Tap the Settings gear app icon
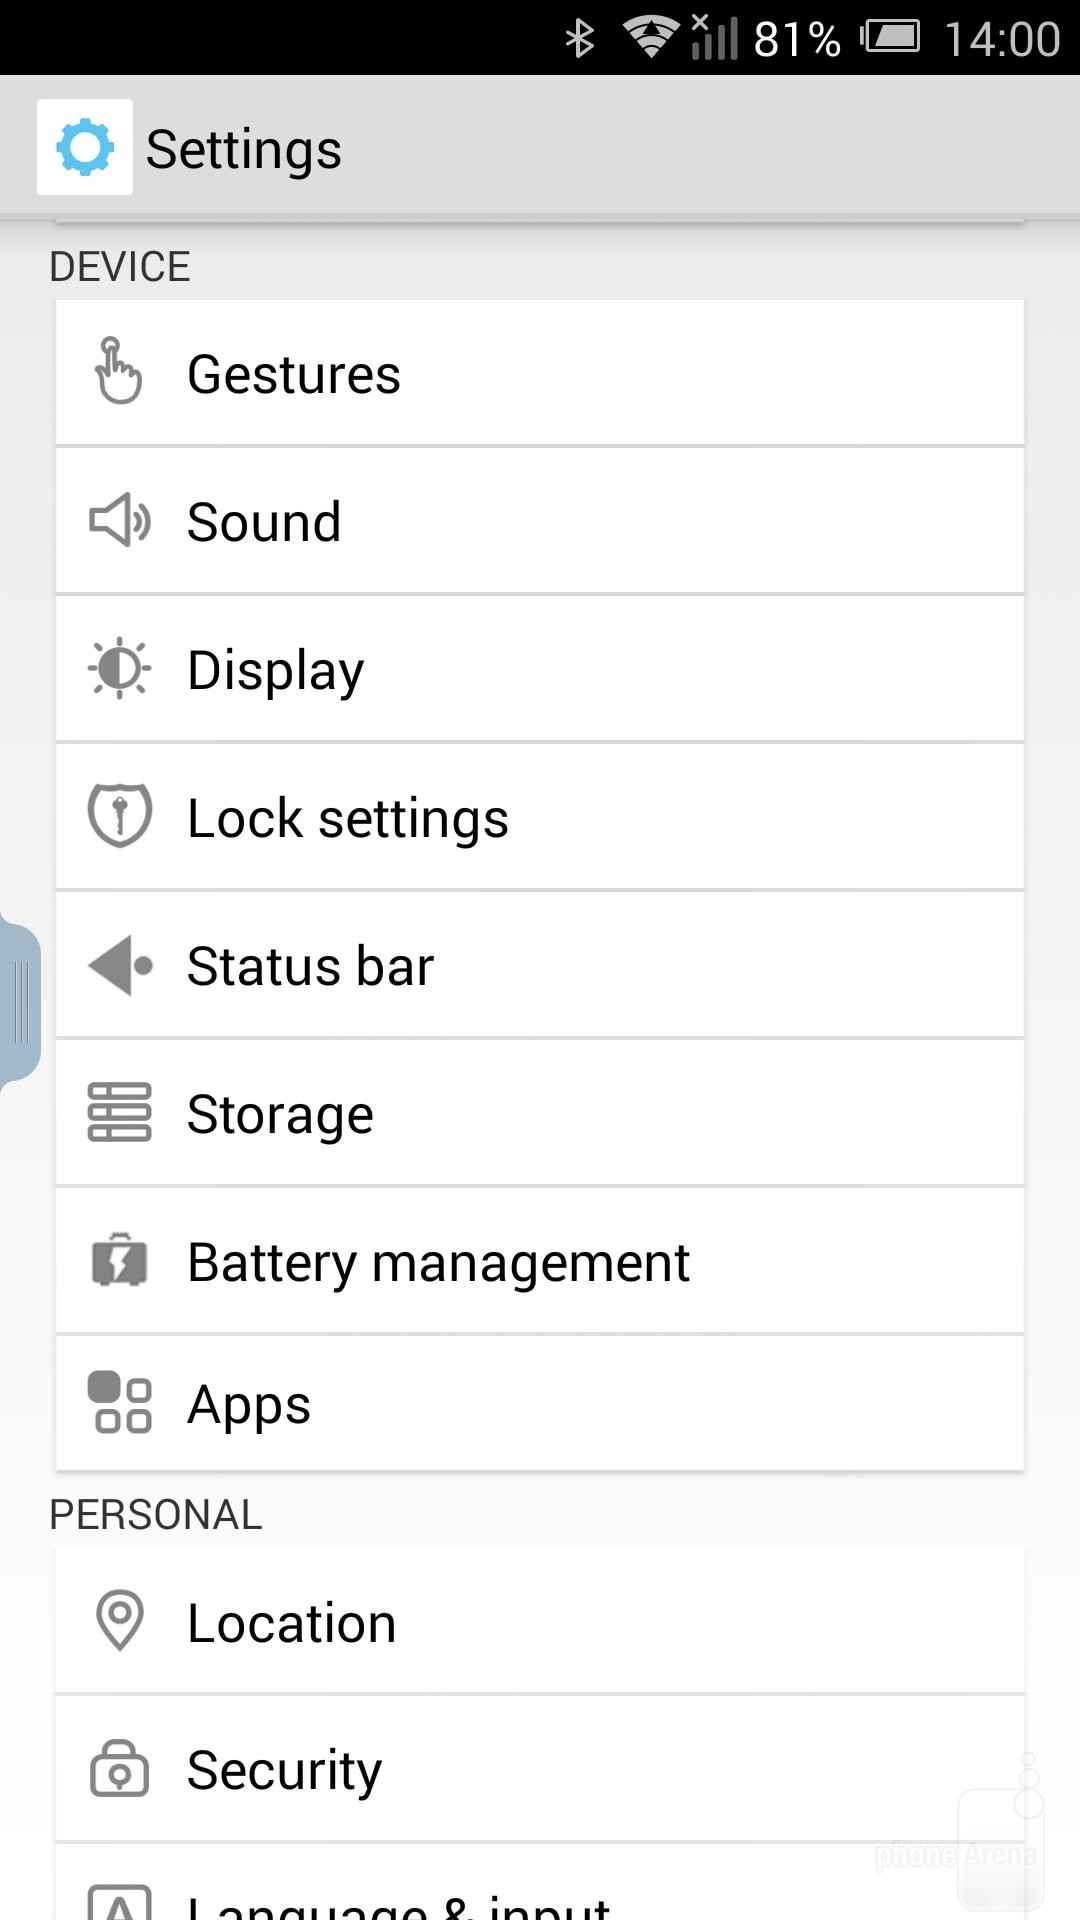 click(85, 147)
